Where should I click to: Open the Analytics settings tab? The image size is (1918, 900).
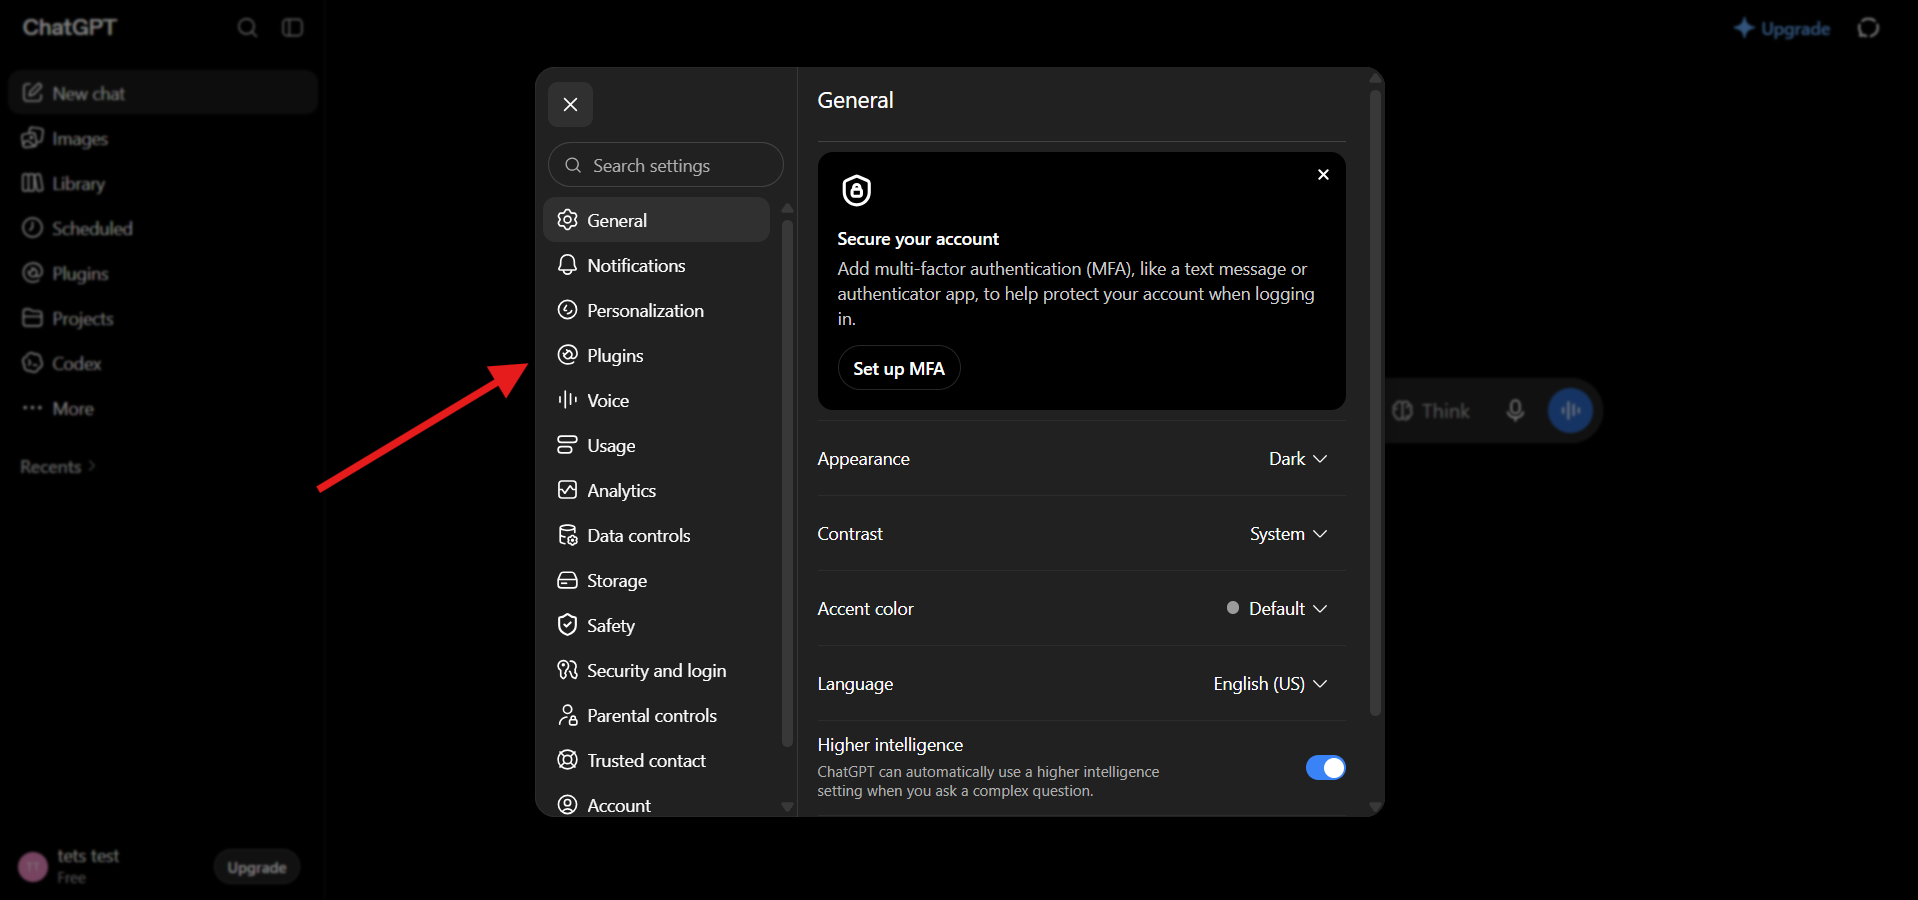656,490
